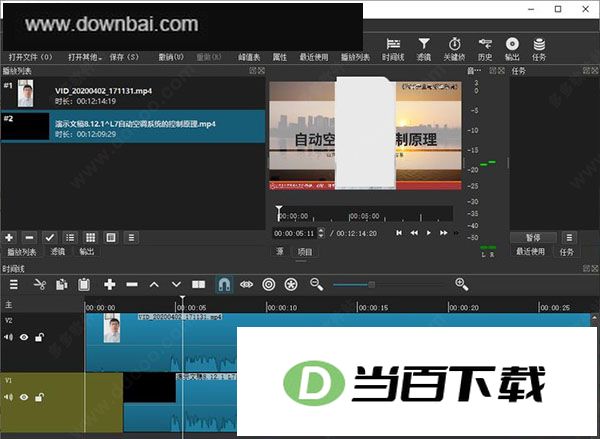Toggle ripple trim concentric circle button
The image size is (600, 439).
[x=269, y=284]
